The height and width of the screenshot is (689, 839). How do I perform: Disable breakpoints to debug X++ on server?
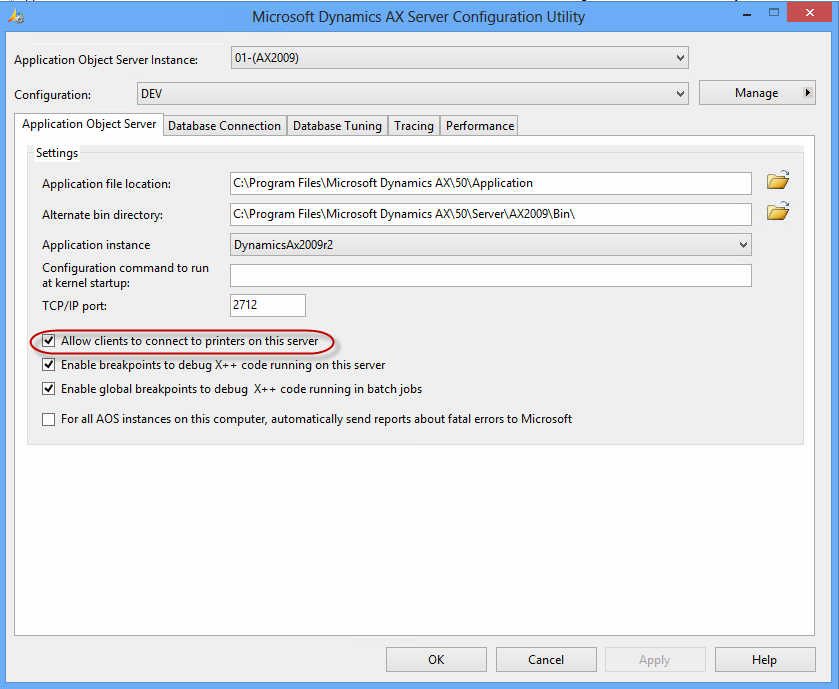[x=49, y=365]
